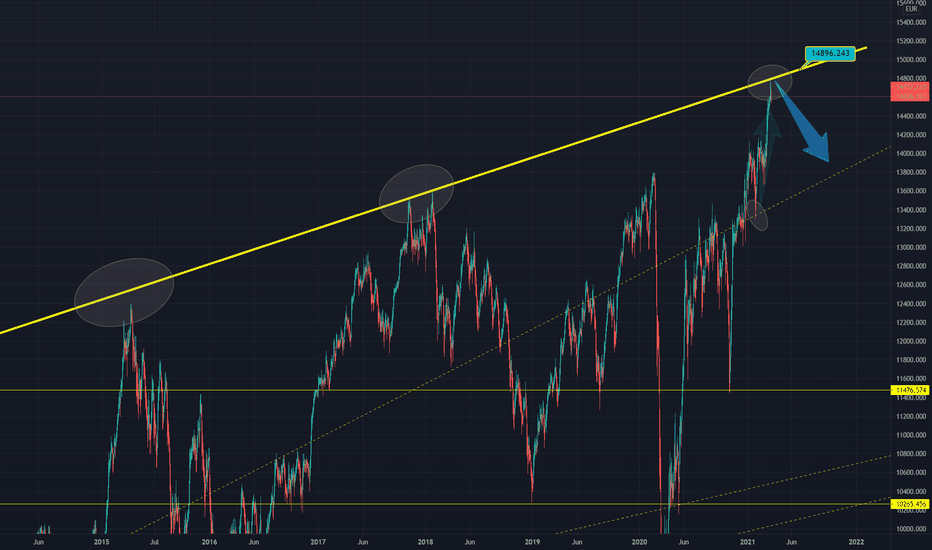
Task: Click the 14000.000 price axis label
Action: point(911,153)
